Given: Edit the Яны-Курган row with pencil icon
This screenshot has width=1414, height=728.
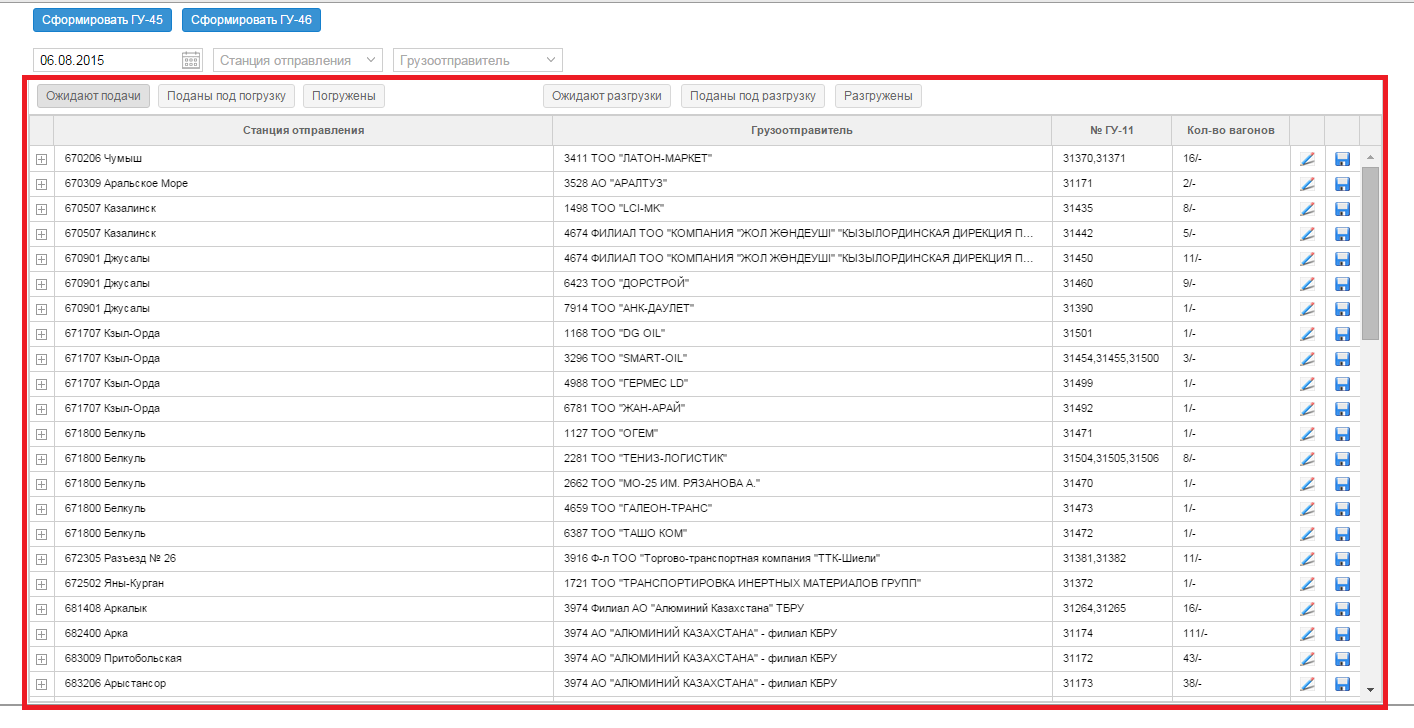Looking at the screenshot, I should pos(1307,583).
